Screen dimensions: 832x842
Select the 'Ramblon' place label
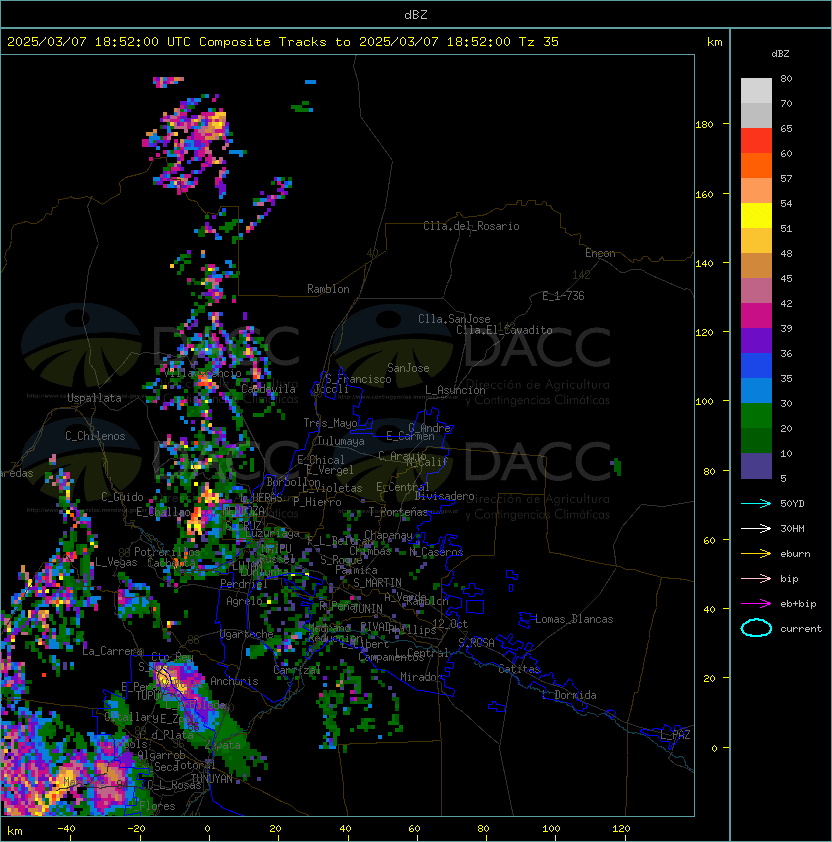click(x=328, y=289)
